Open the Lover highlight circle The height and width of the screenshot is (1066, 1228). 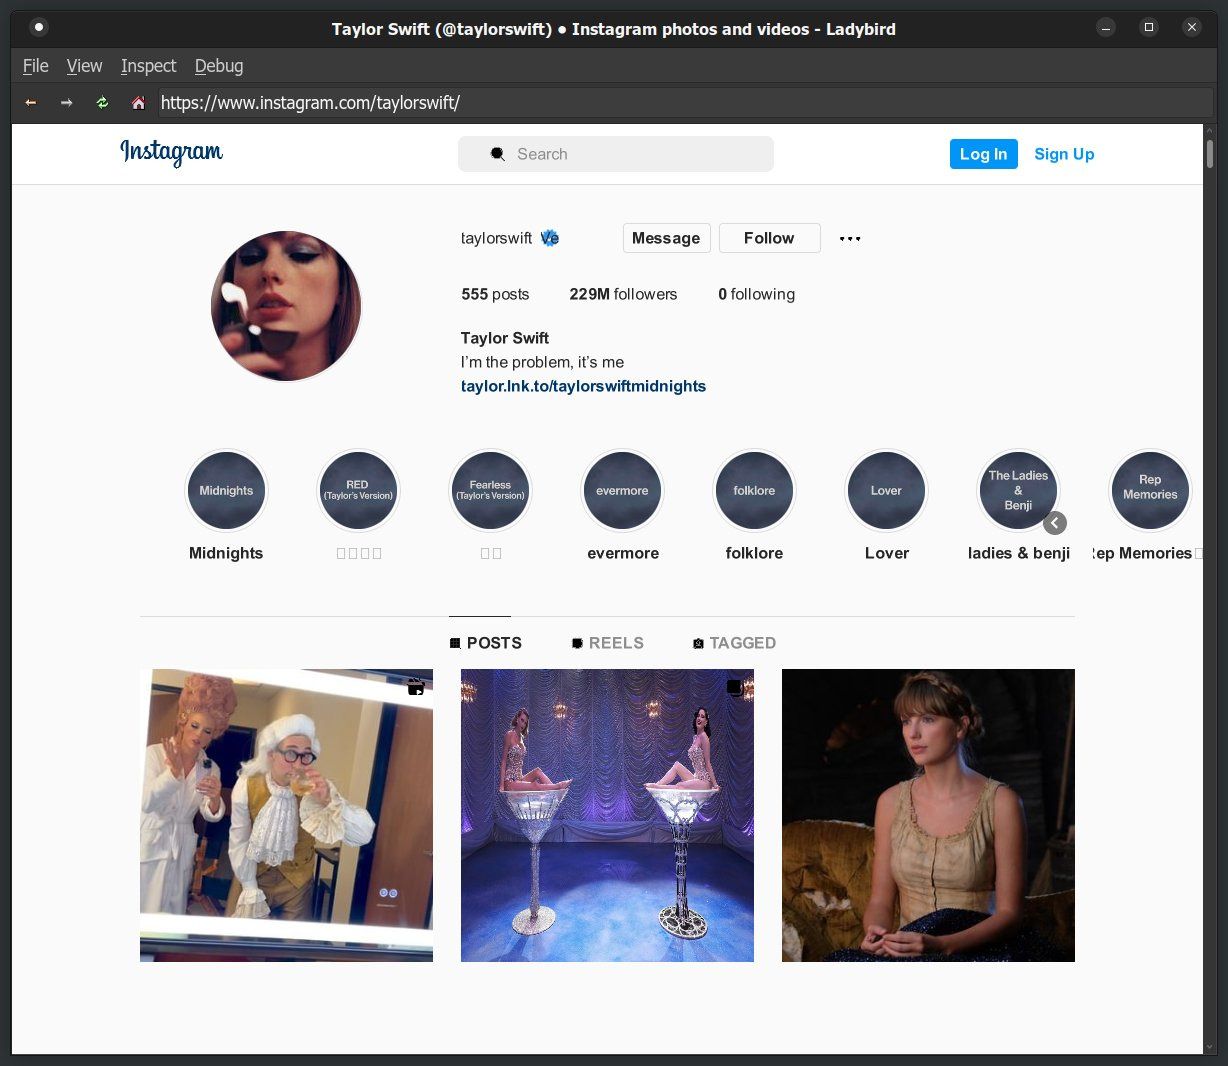pos(886,491)
